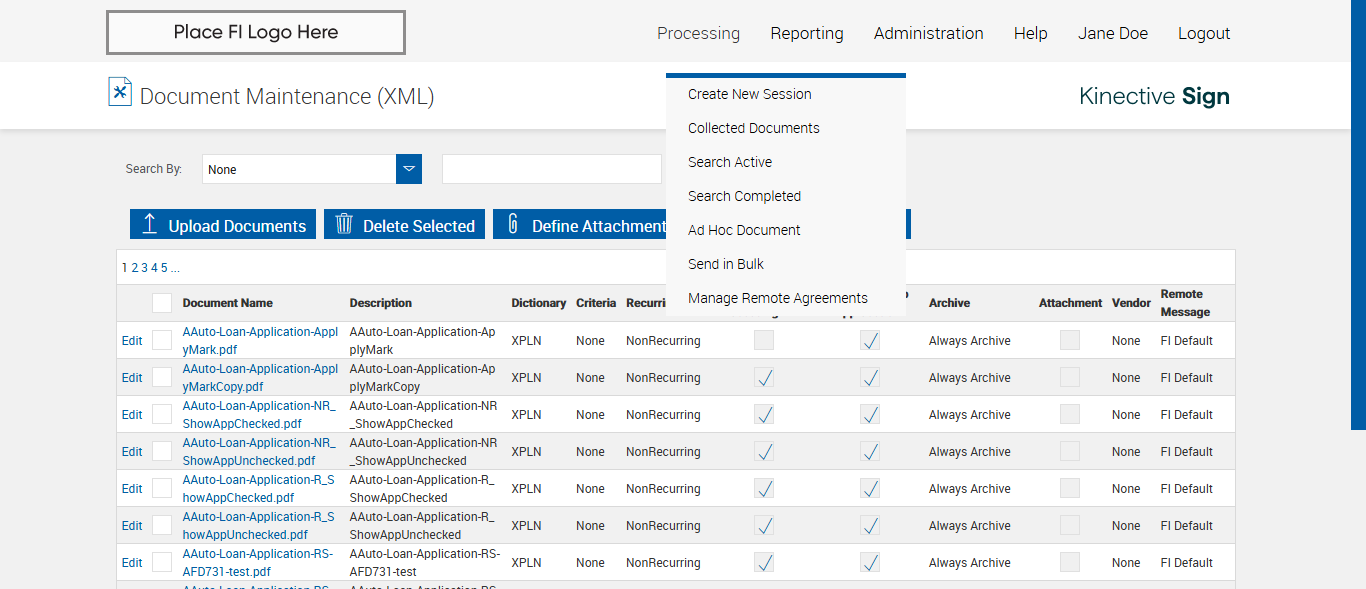This screenshot has height=589, width=1366.
Task: Click the Logout link
Action: coord(1204,33)
